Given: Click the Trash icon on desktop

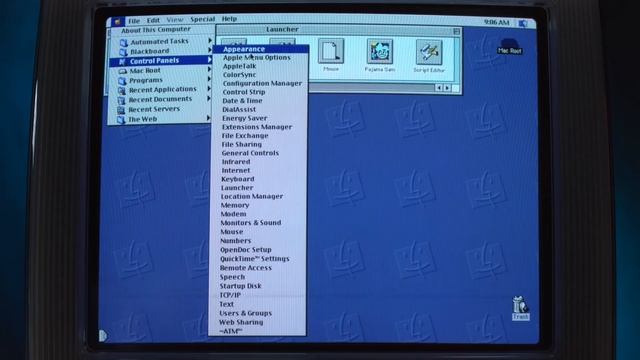Looking at the screenshot, I should [x=520, y=308].
